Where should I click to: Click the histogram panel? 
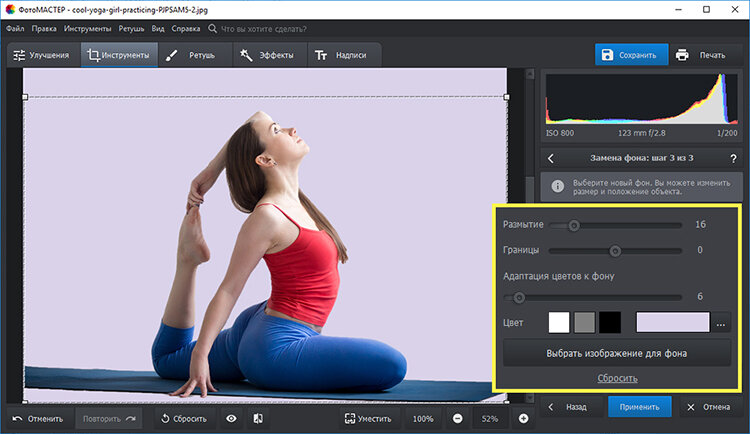pyautogui.click(x=641, y=99)
